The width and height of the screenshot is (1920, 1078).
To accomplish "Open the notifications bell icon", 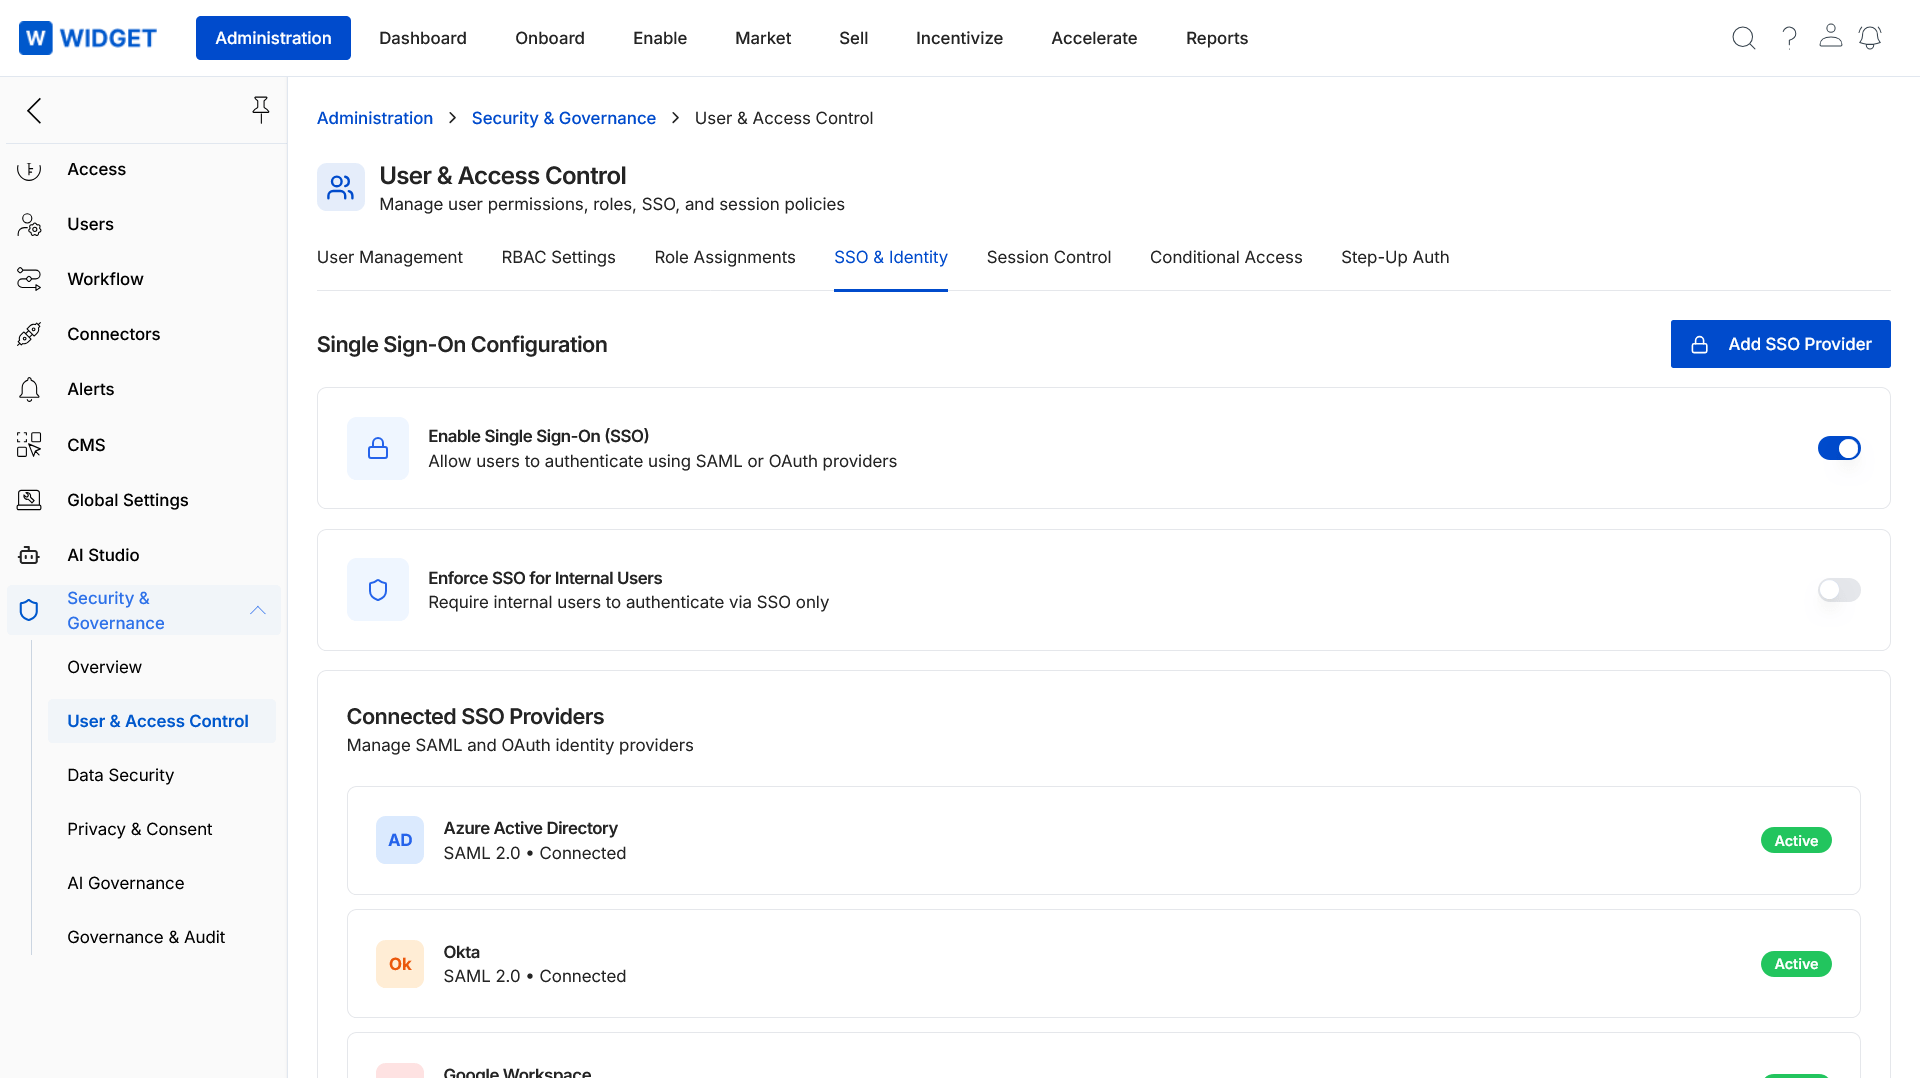I will point(1870,38).
